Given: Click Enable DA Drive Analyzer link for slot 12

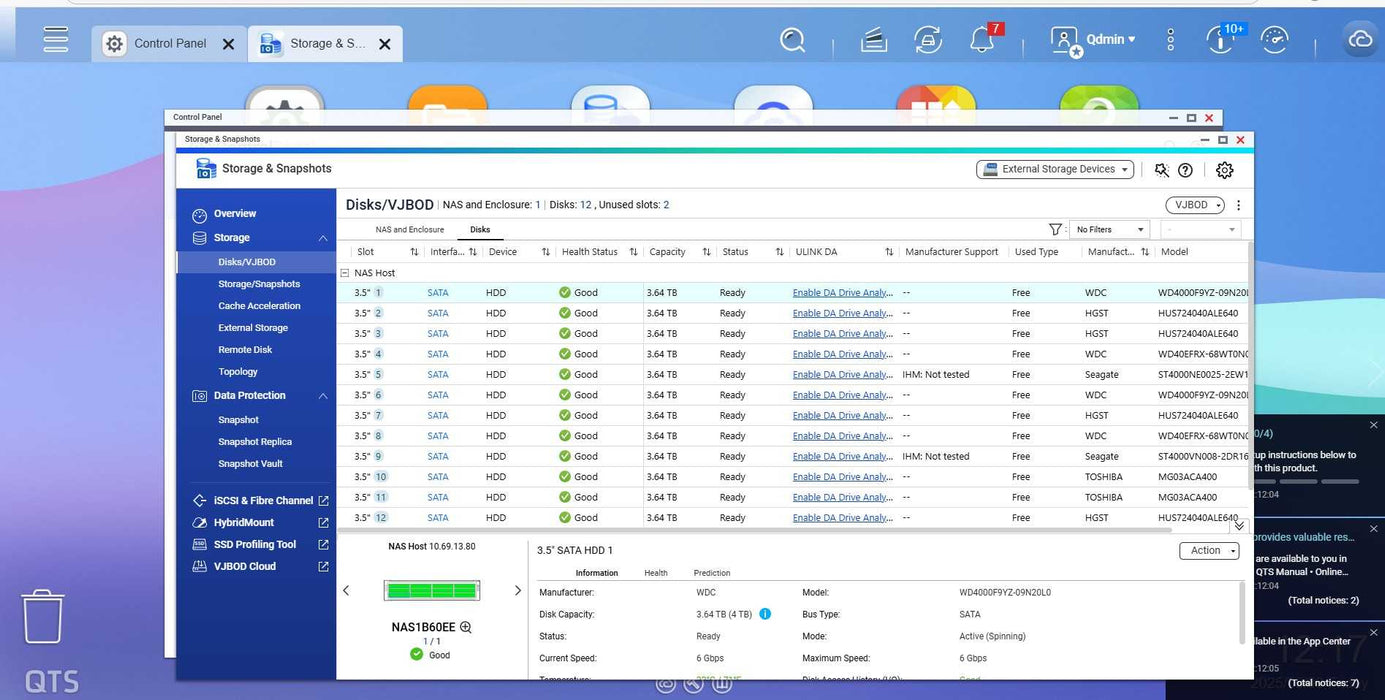Looking at the screenshot, I should coord(843,518).
